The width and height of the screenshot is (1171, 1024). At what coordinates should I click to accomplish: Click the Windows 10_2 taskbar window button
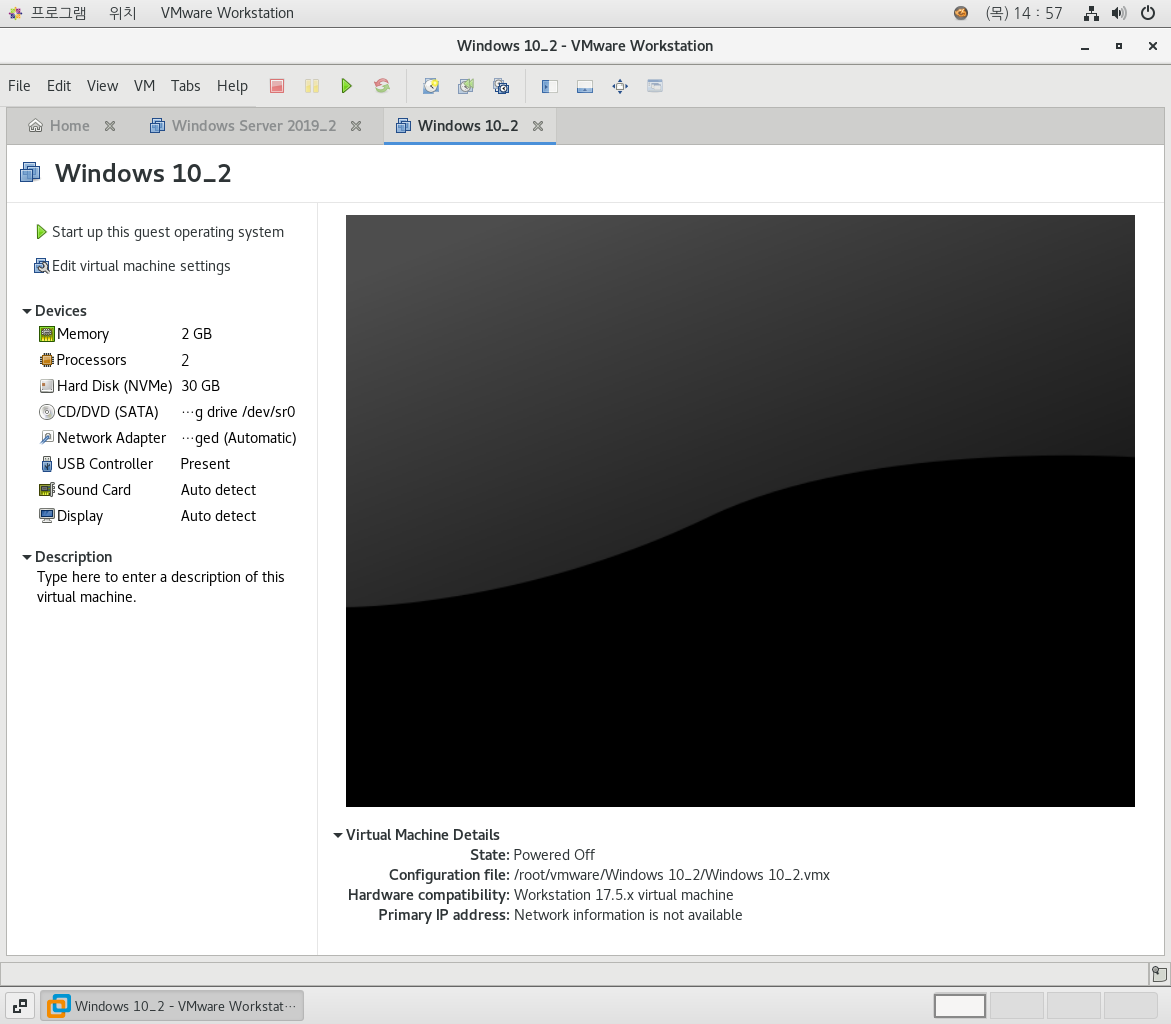pyautogui.click(x=172, y=1005)
